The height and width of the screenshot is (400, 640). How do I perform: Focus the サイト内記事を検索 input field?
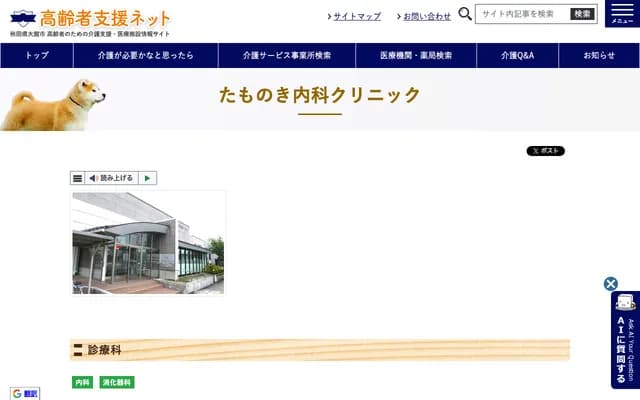click(x=522, y=14)
